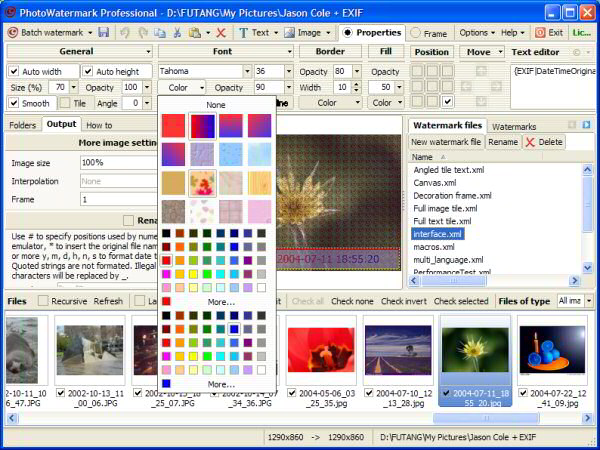
Task: Pick the solid red gradient swatch at top-left
Action: click(x=174, y=126)
